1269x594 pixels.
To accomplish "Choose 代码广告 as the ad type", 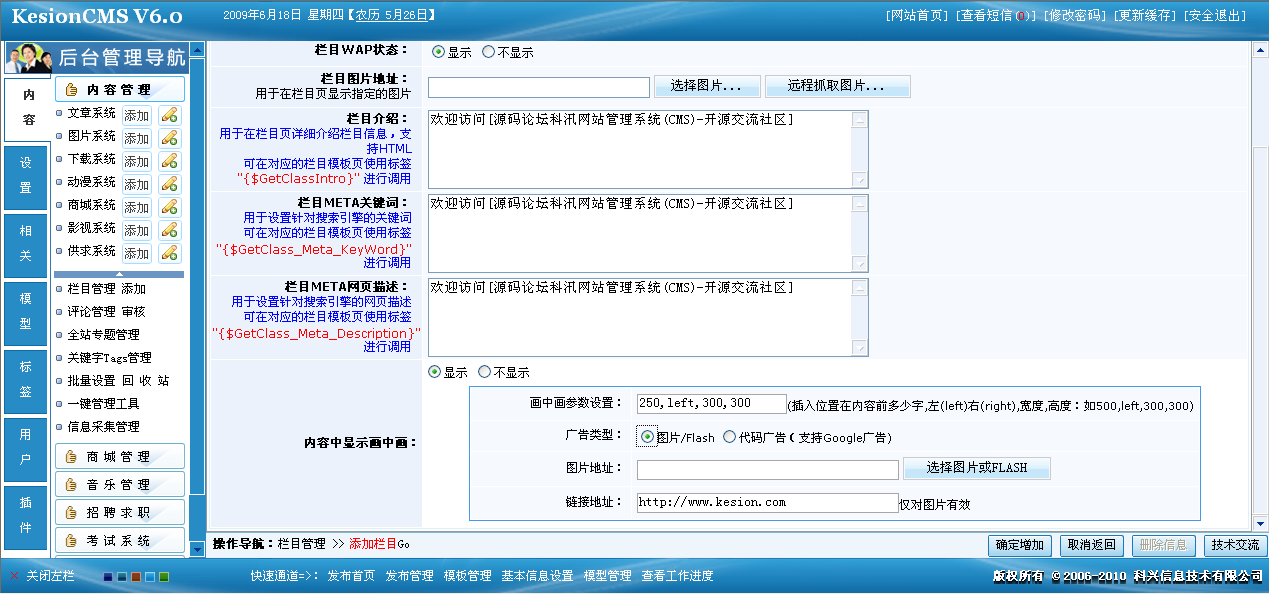I will 729,437.
